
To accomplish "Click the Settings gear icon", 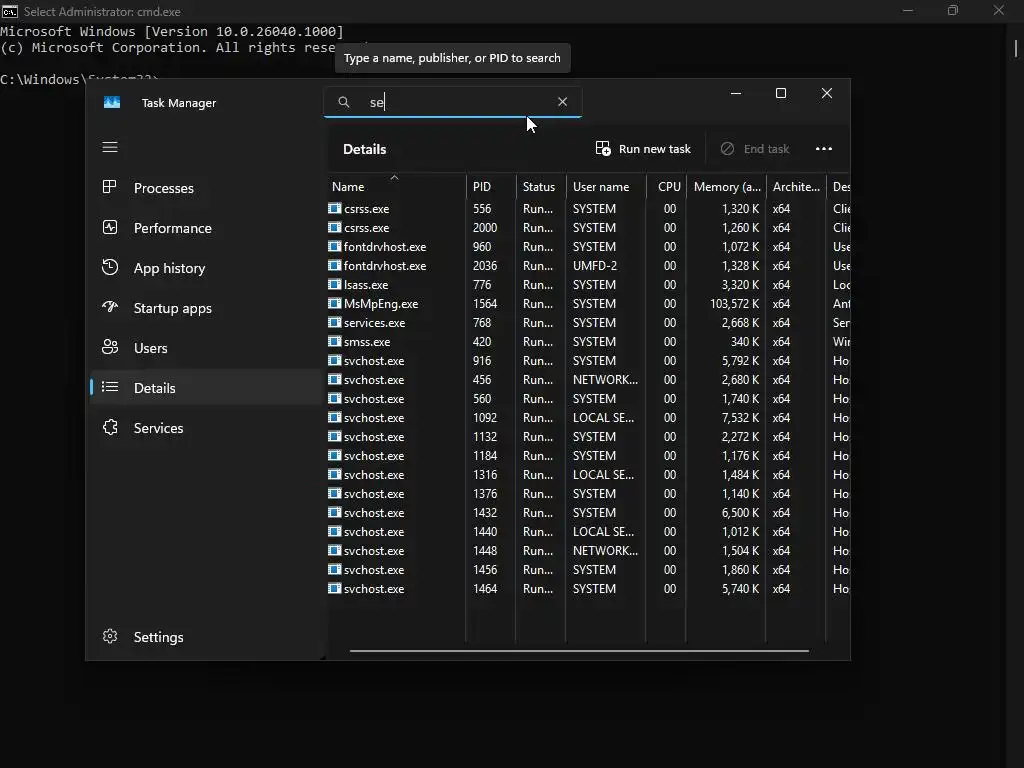I will click(110, 636).
